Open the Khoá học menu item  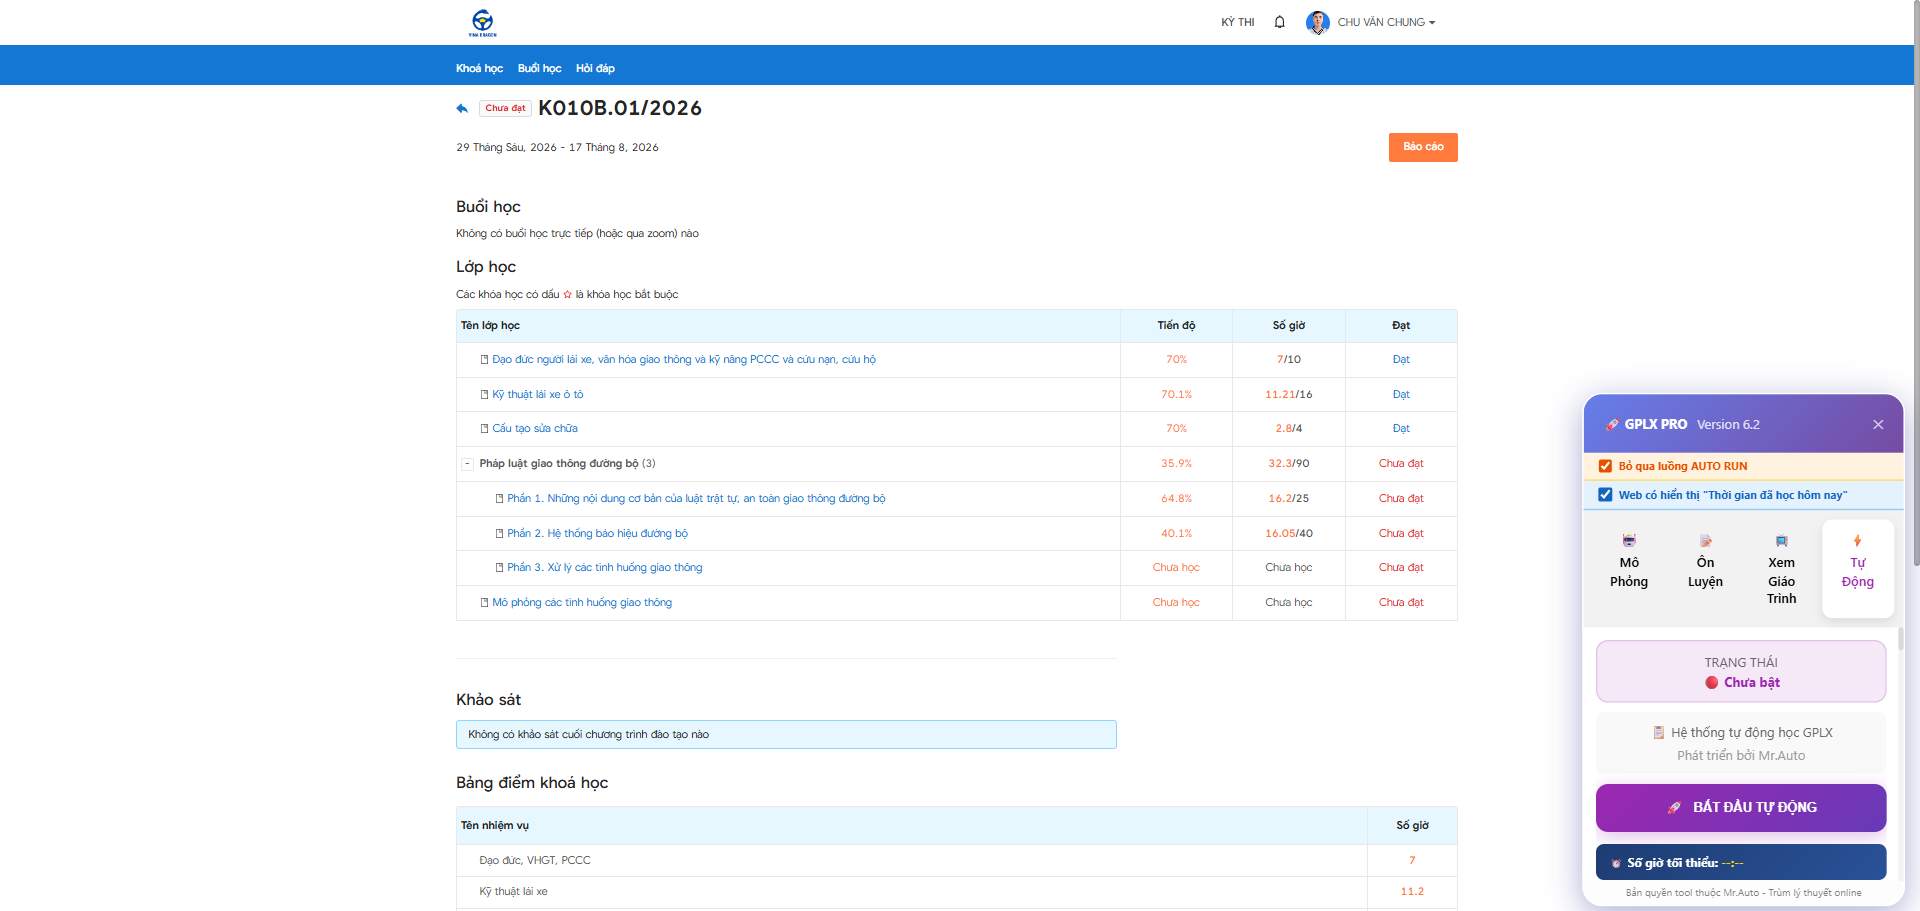coord(479,68)
